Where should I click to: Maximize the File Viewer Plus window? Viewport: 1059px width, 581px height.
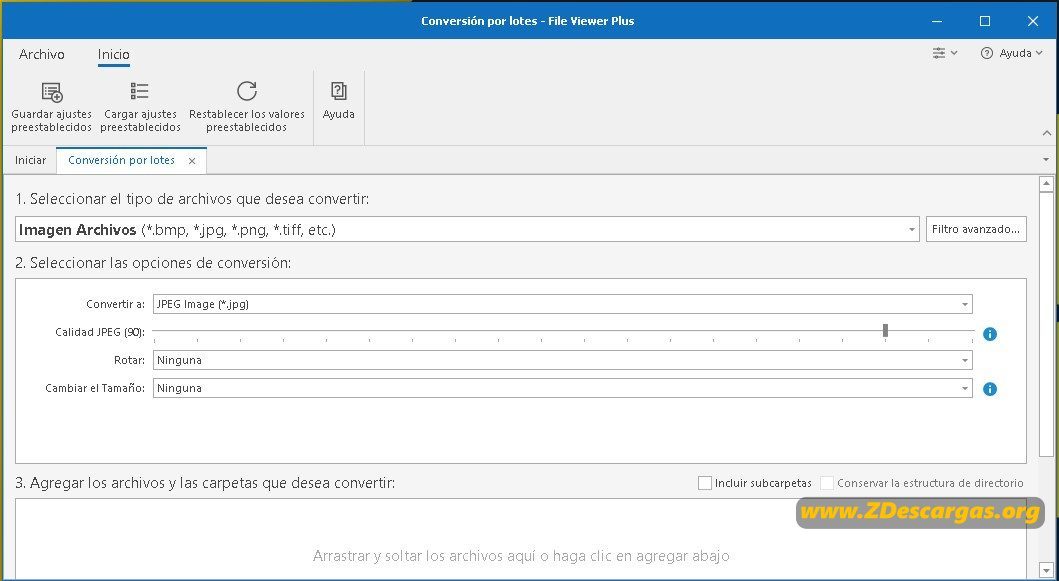coord(985,21)
